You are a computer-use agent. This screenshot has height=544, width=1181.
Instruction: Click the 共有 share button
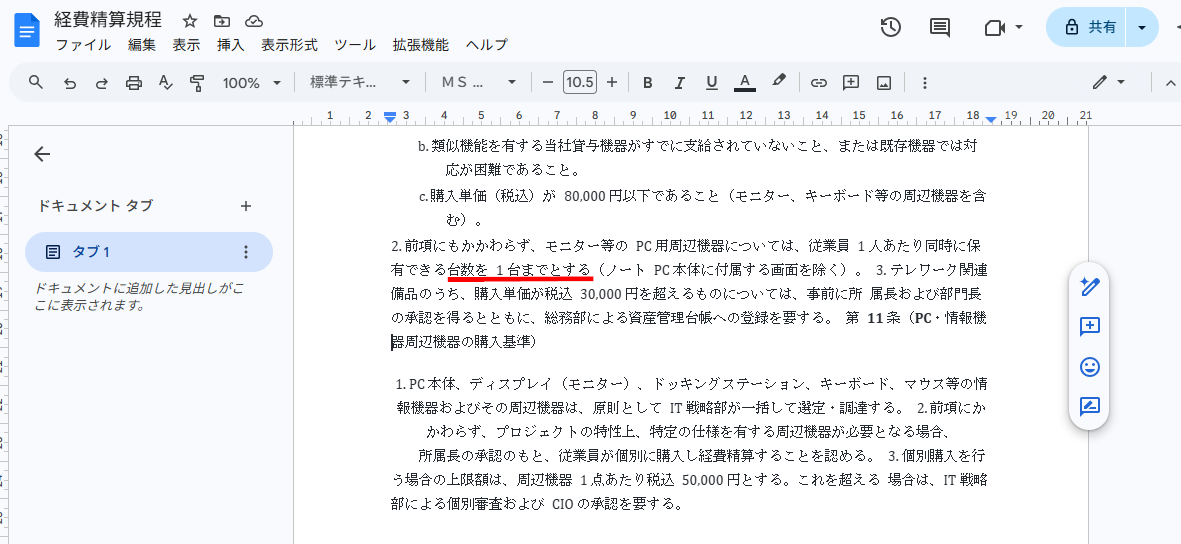[1088, 28]
